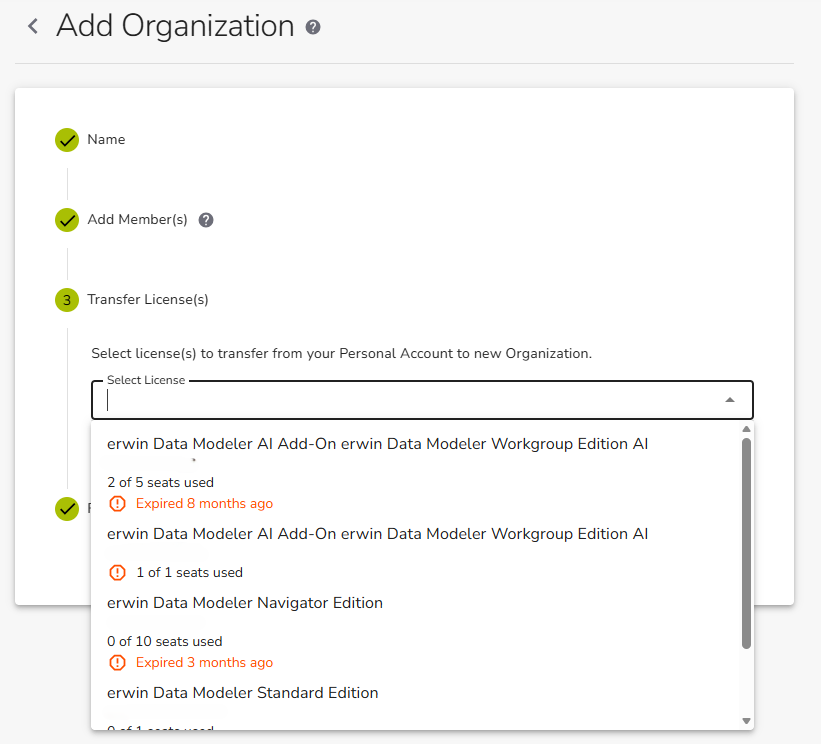Go back using the left chevron arrow

pyautogui.click(x=33, y=26)
